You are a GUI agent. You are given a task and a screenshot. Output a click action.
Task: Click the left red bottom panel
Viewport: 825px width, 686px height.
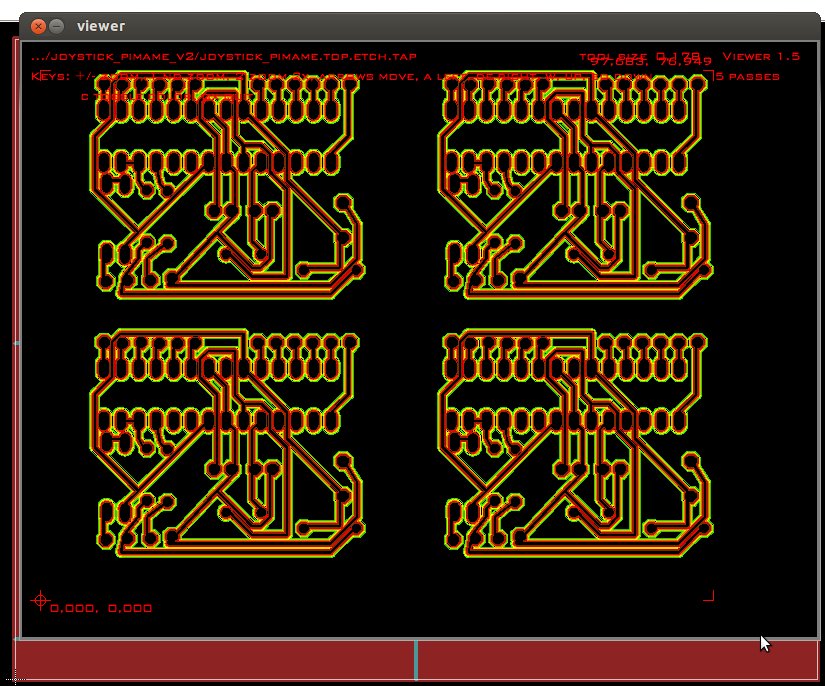tap(214, 660)
